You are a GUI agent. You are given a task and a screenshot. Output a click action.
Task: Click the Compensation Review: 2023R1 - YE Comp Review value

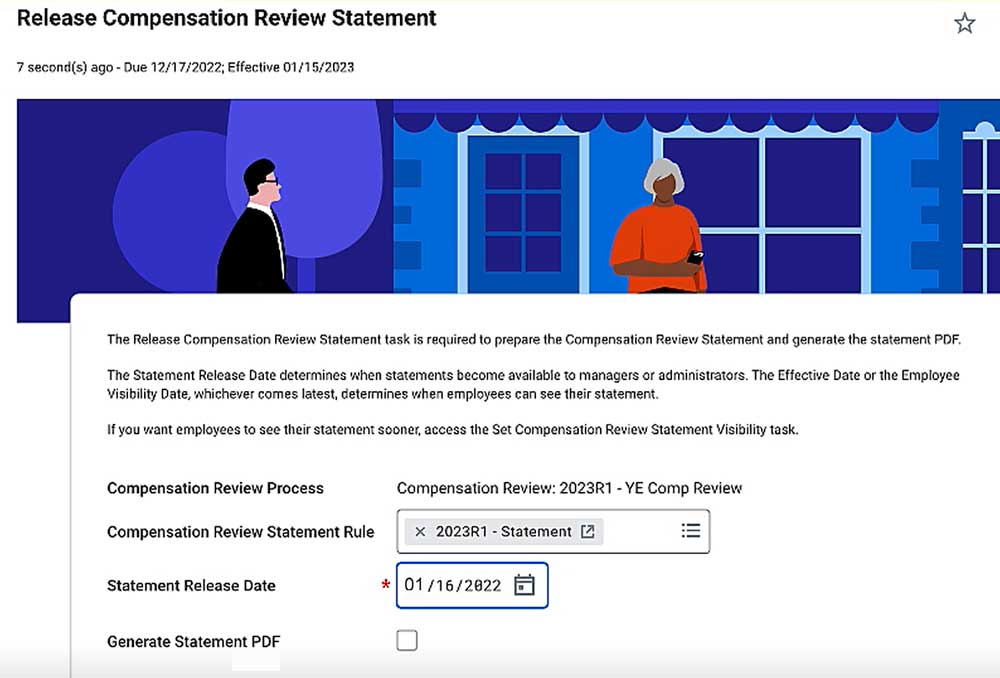pyautogui.click(x=569, y=488)
